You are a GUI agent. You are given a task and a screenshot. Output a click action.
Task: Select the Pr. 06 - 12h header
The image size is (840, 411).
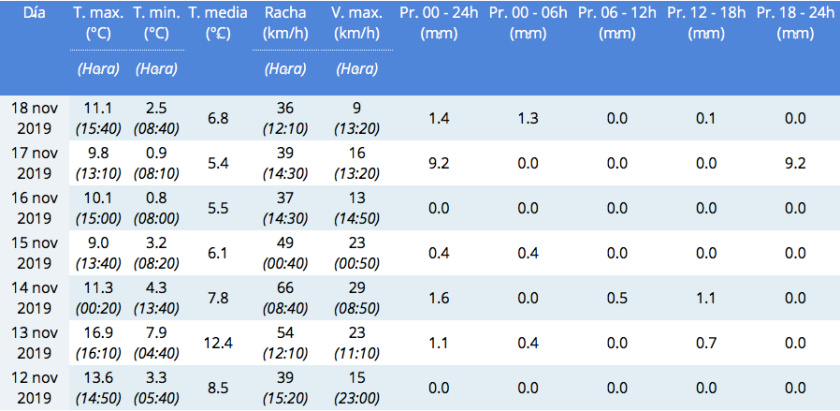(617, 24)
